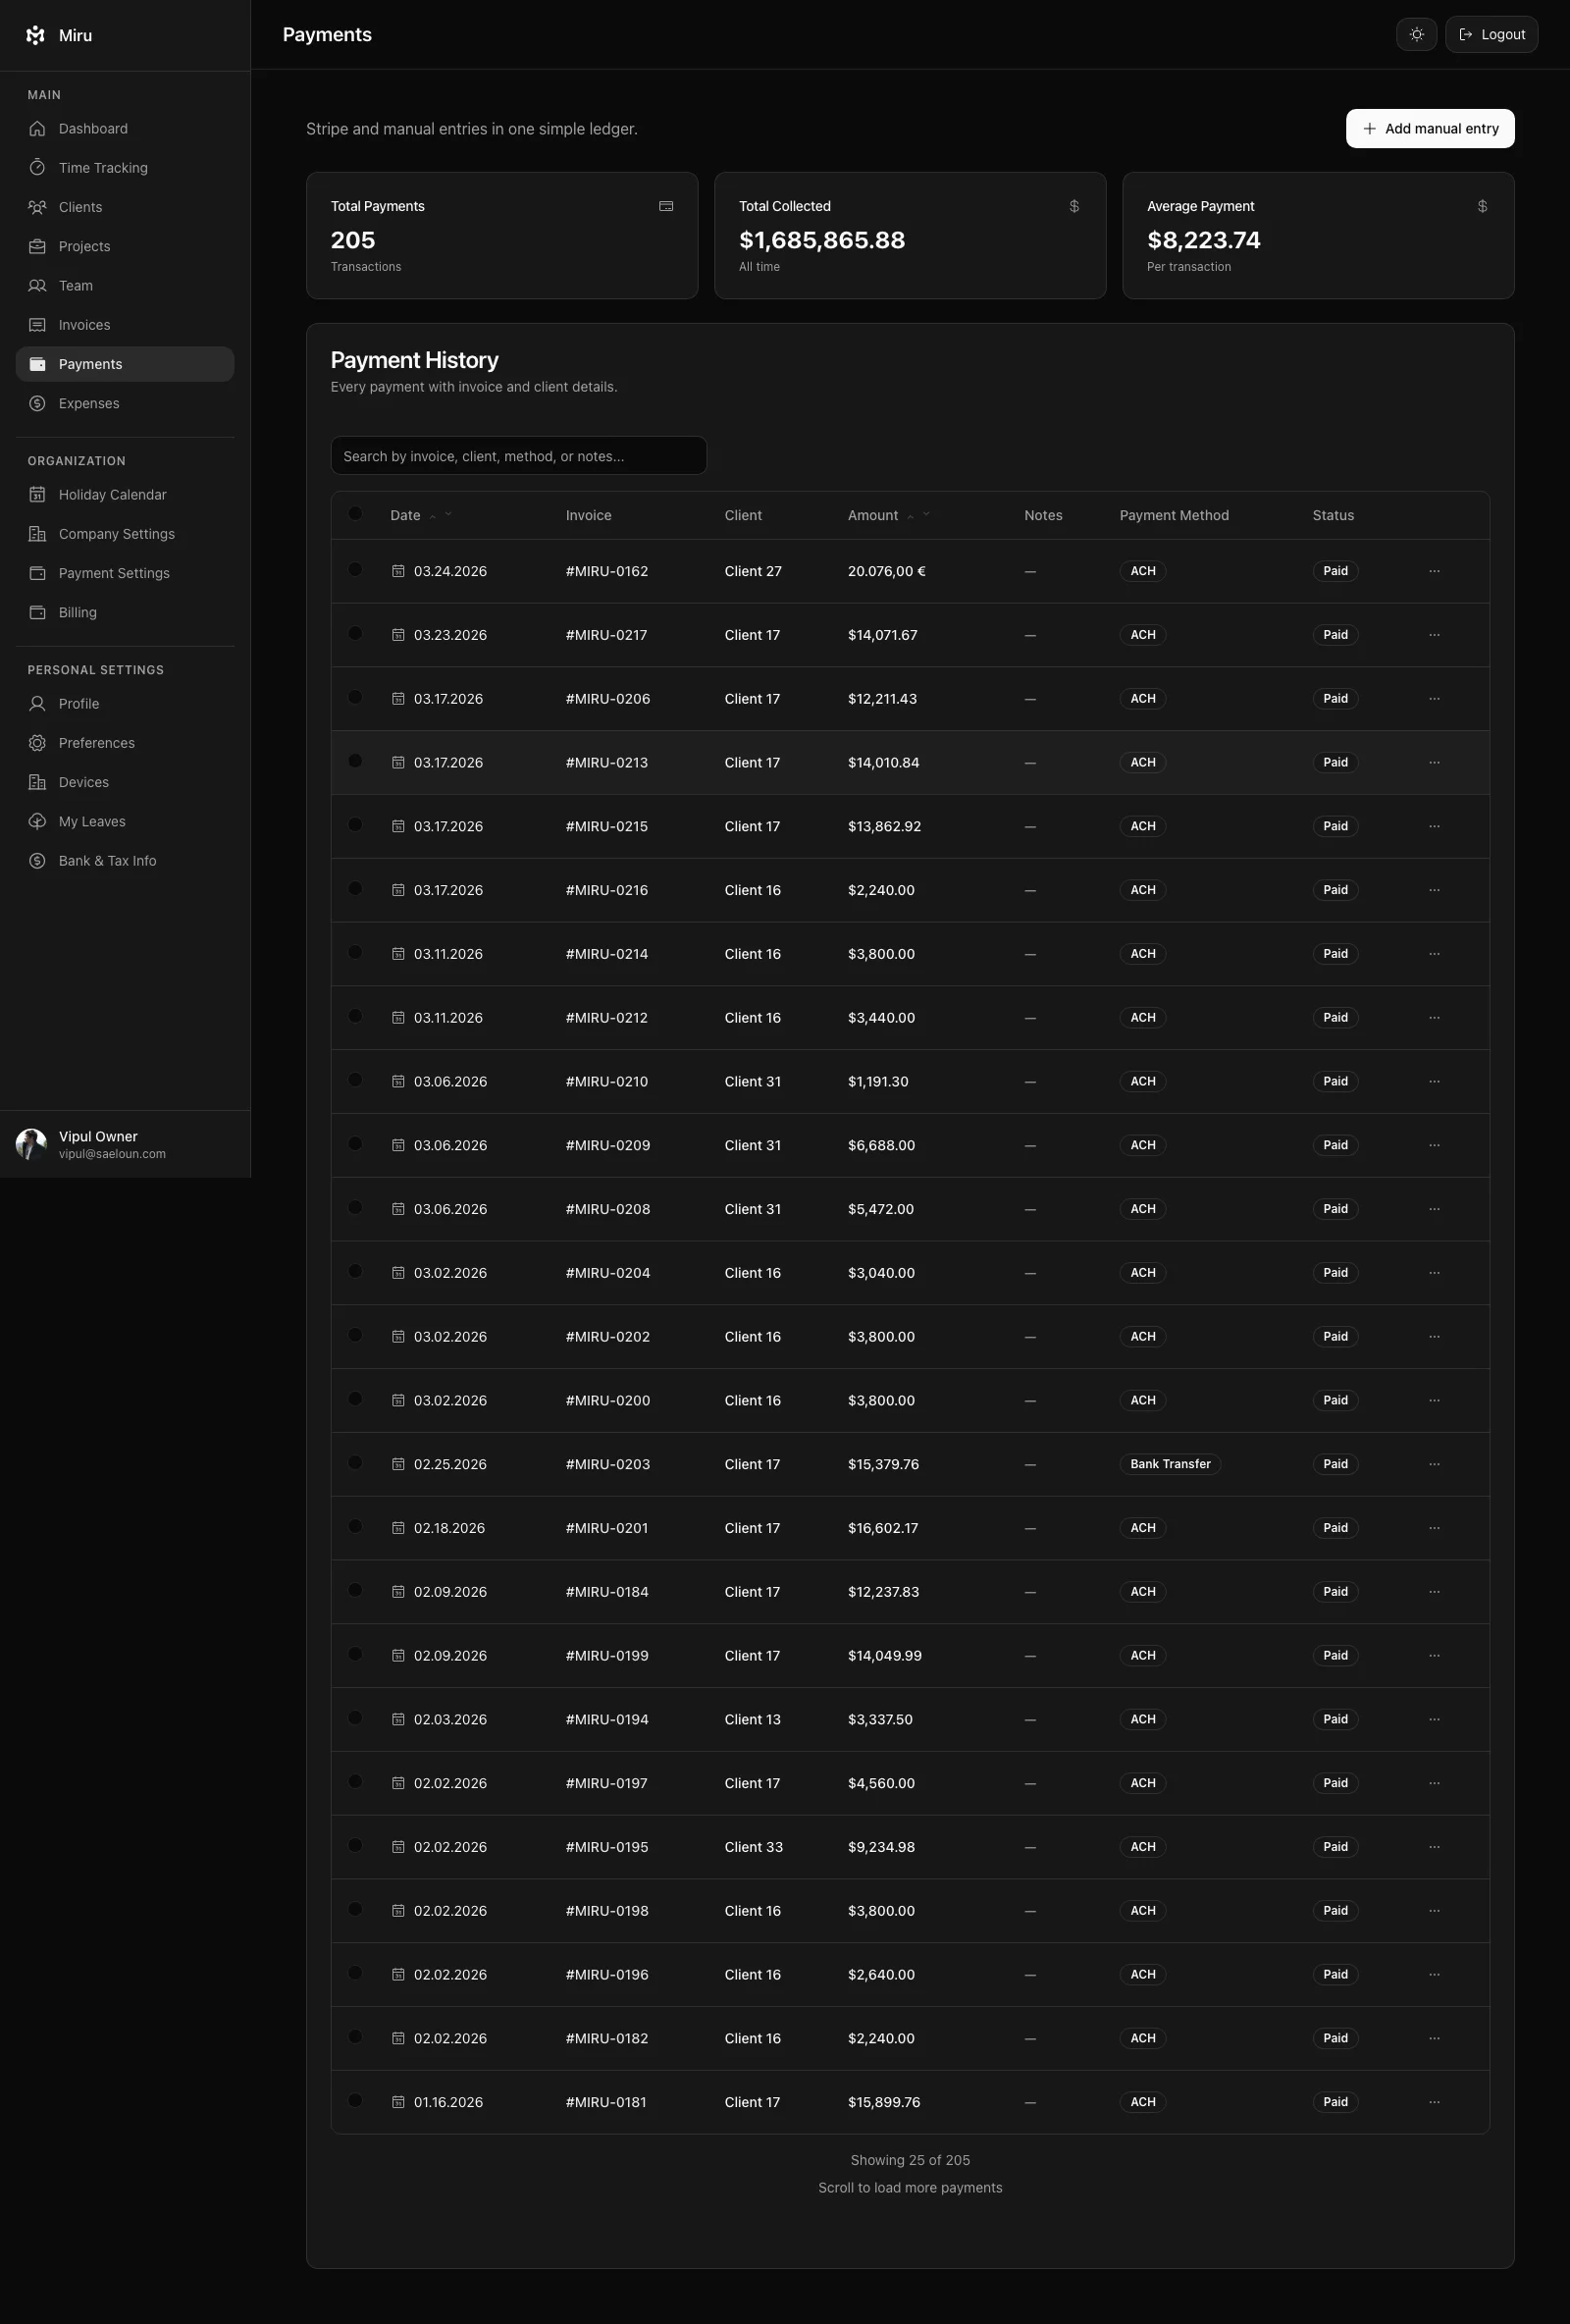
Task: Check the select-all box in the table header
Action: point(355,514)
